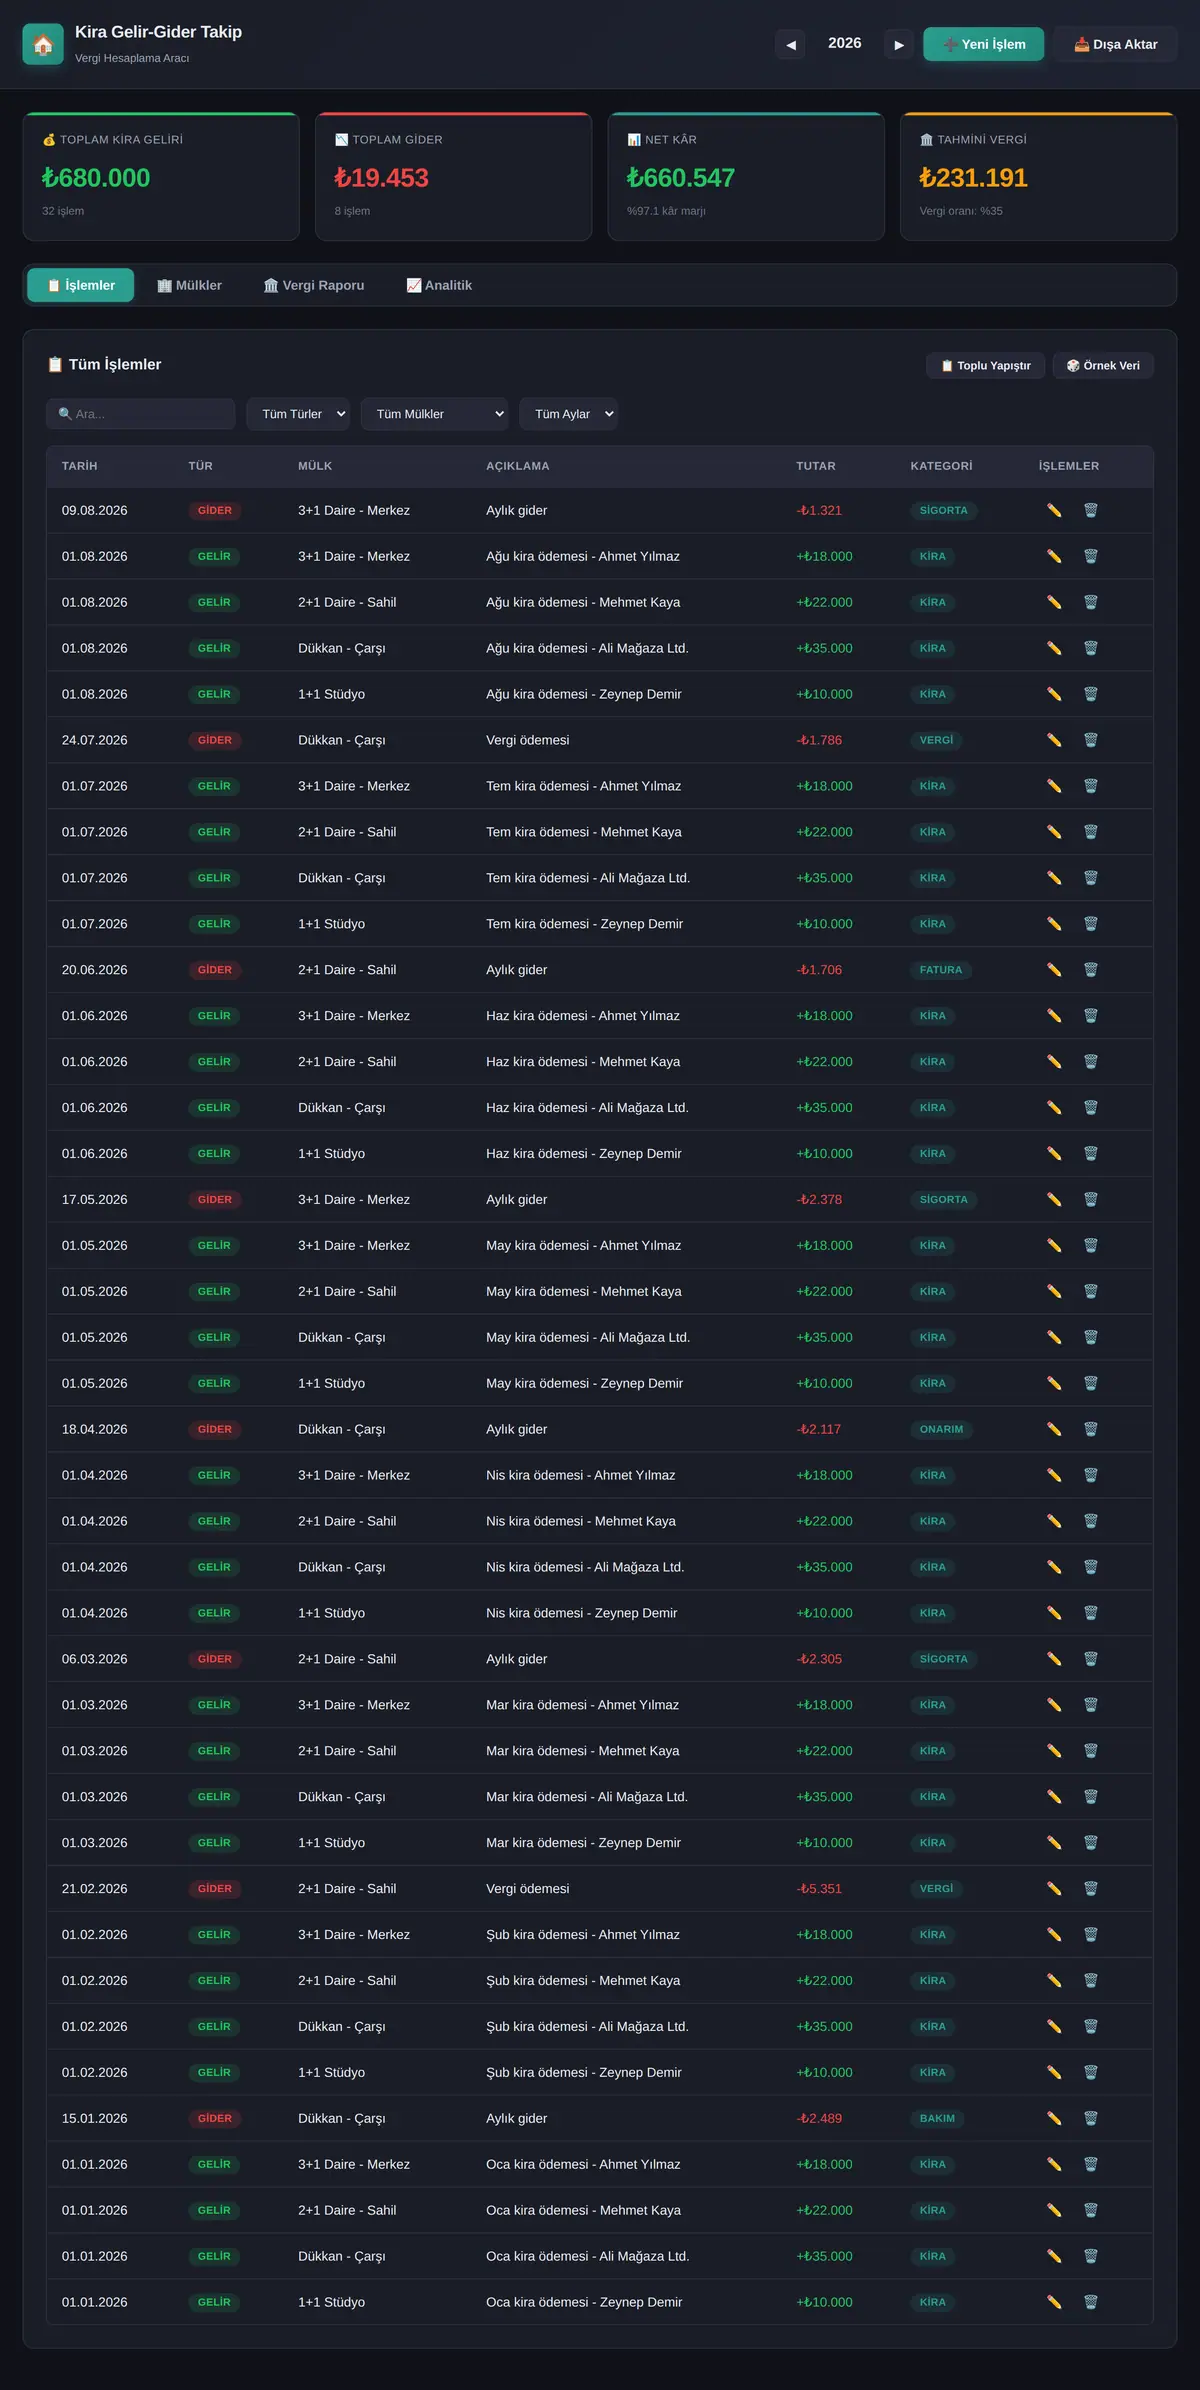
Task: Click the house app logo icon
Action: [43, 44]
